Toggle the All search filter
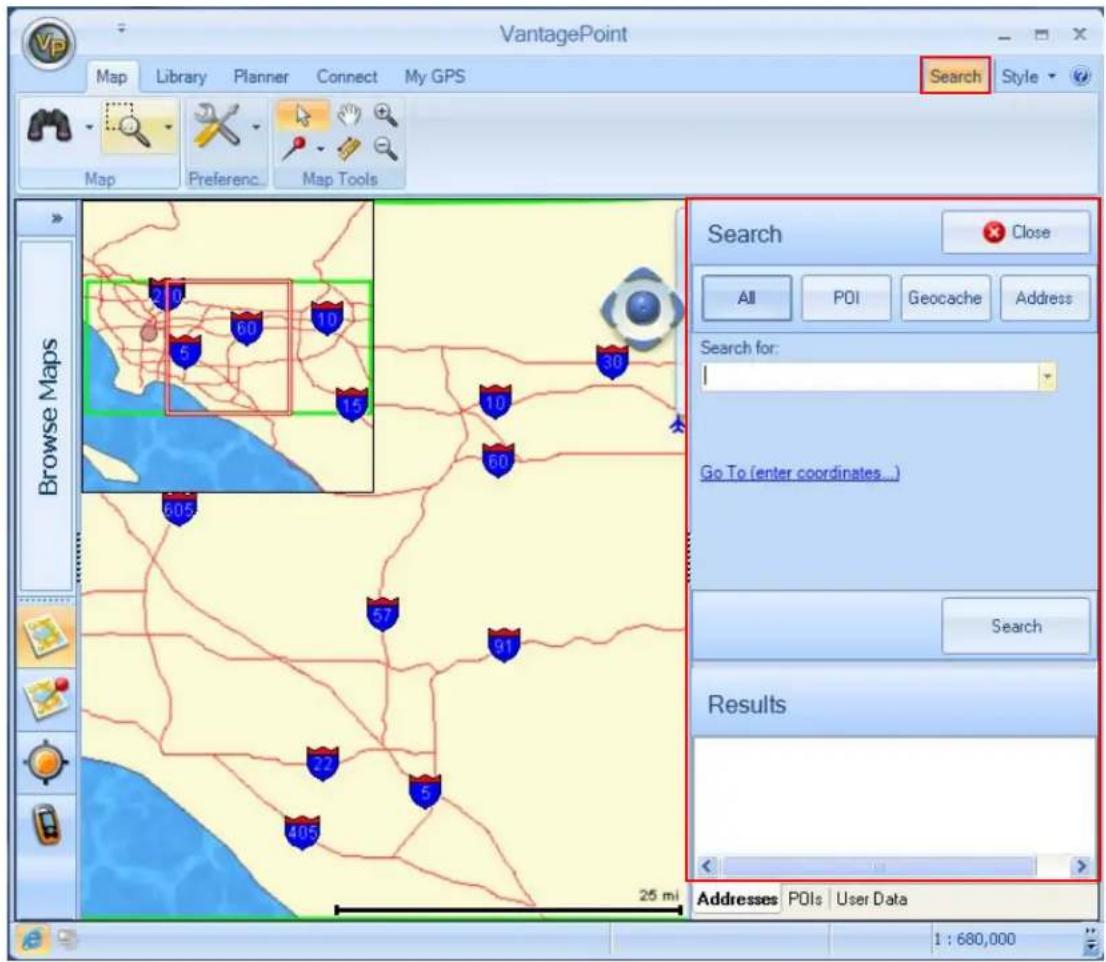This screenshot has height=962, width=1106. coord(746,298)
